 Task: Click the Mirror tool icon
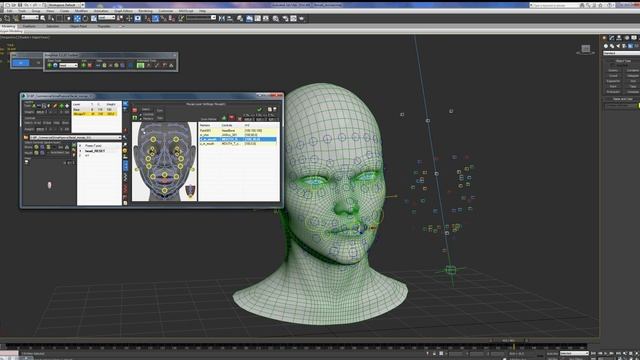point(222,18)
